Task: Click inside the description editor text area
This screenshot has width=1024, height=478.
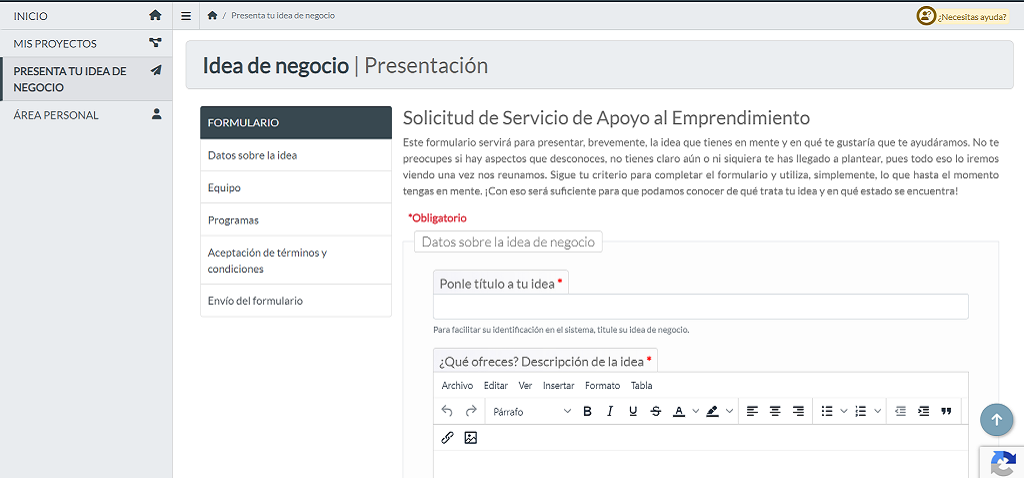Action: click(x=701, y=464)
